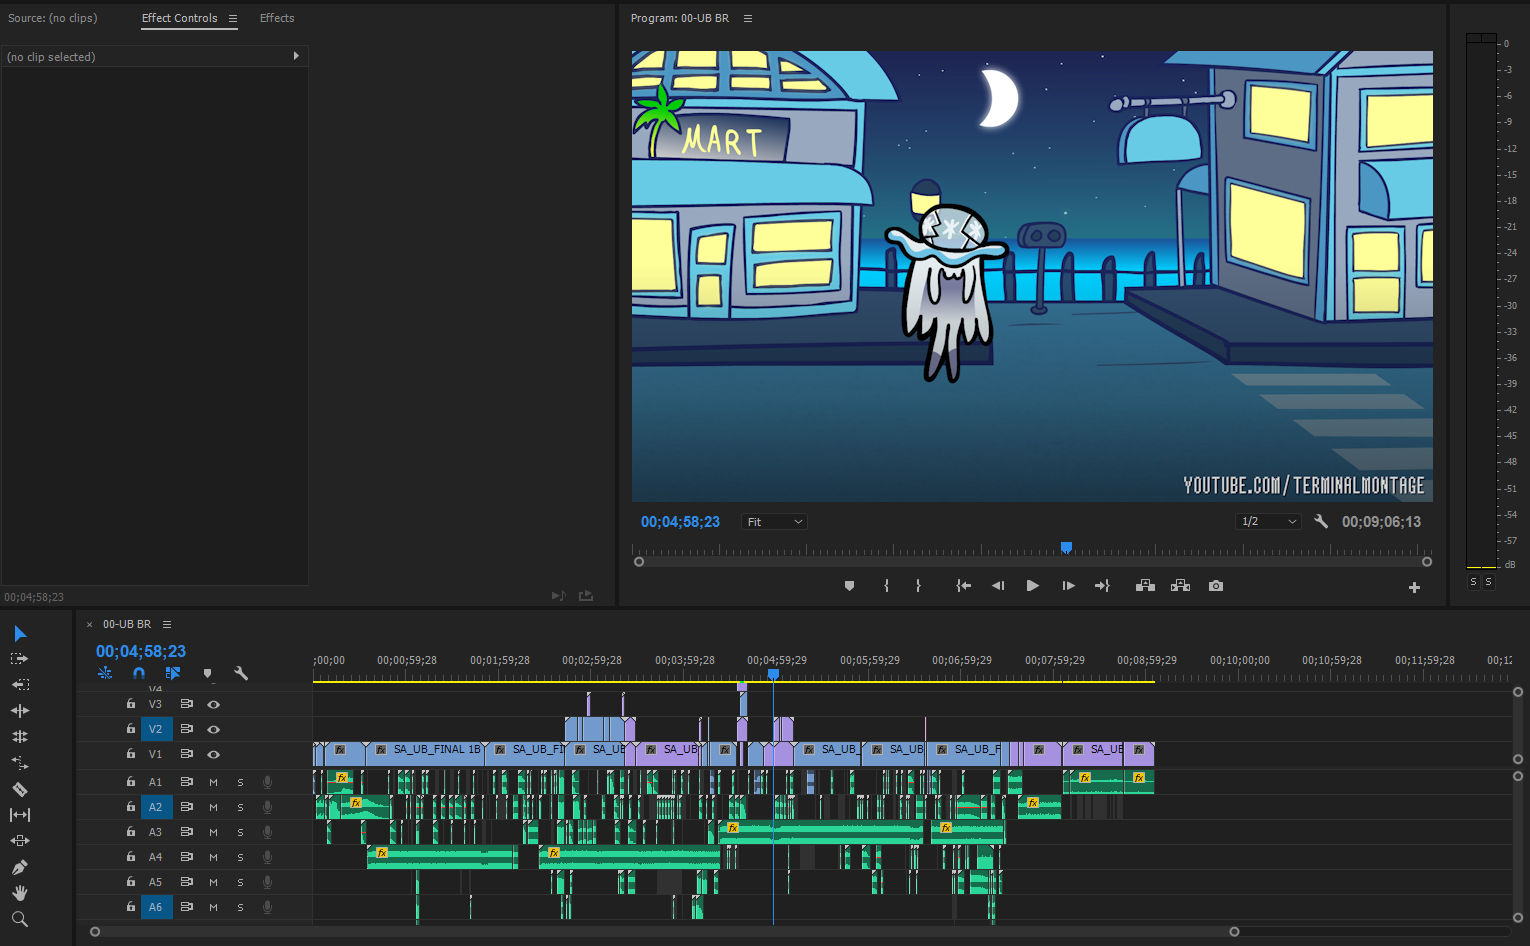Toggle lock on track A5
The image size is (1530, 946).
pyautogui.click(x=131, y=882)
